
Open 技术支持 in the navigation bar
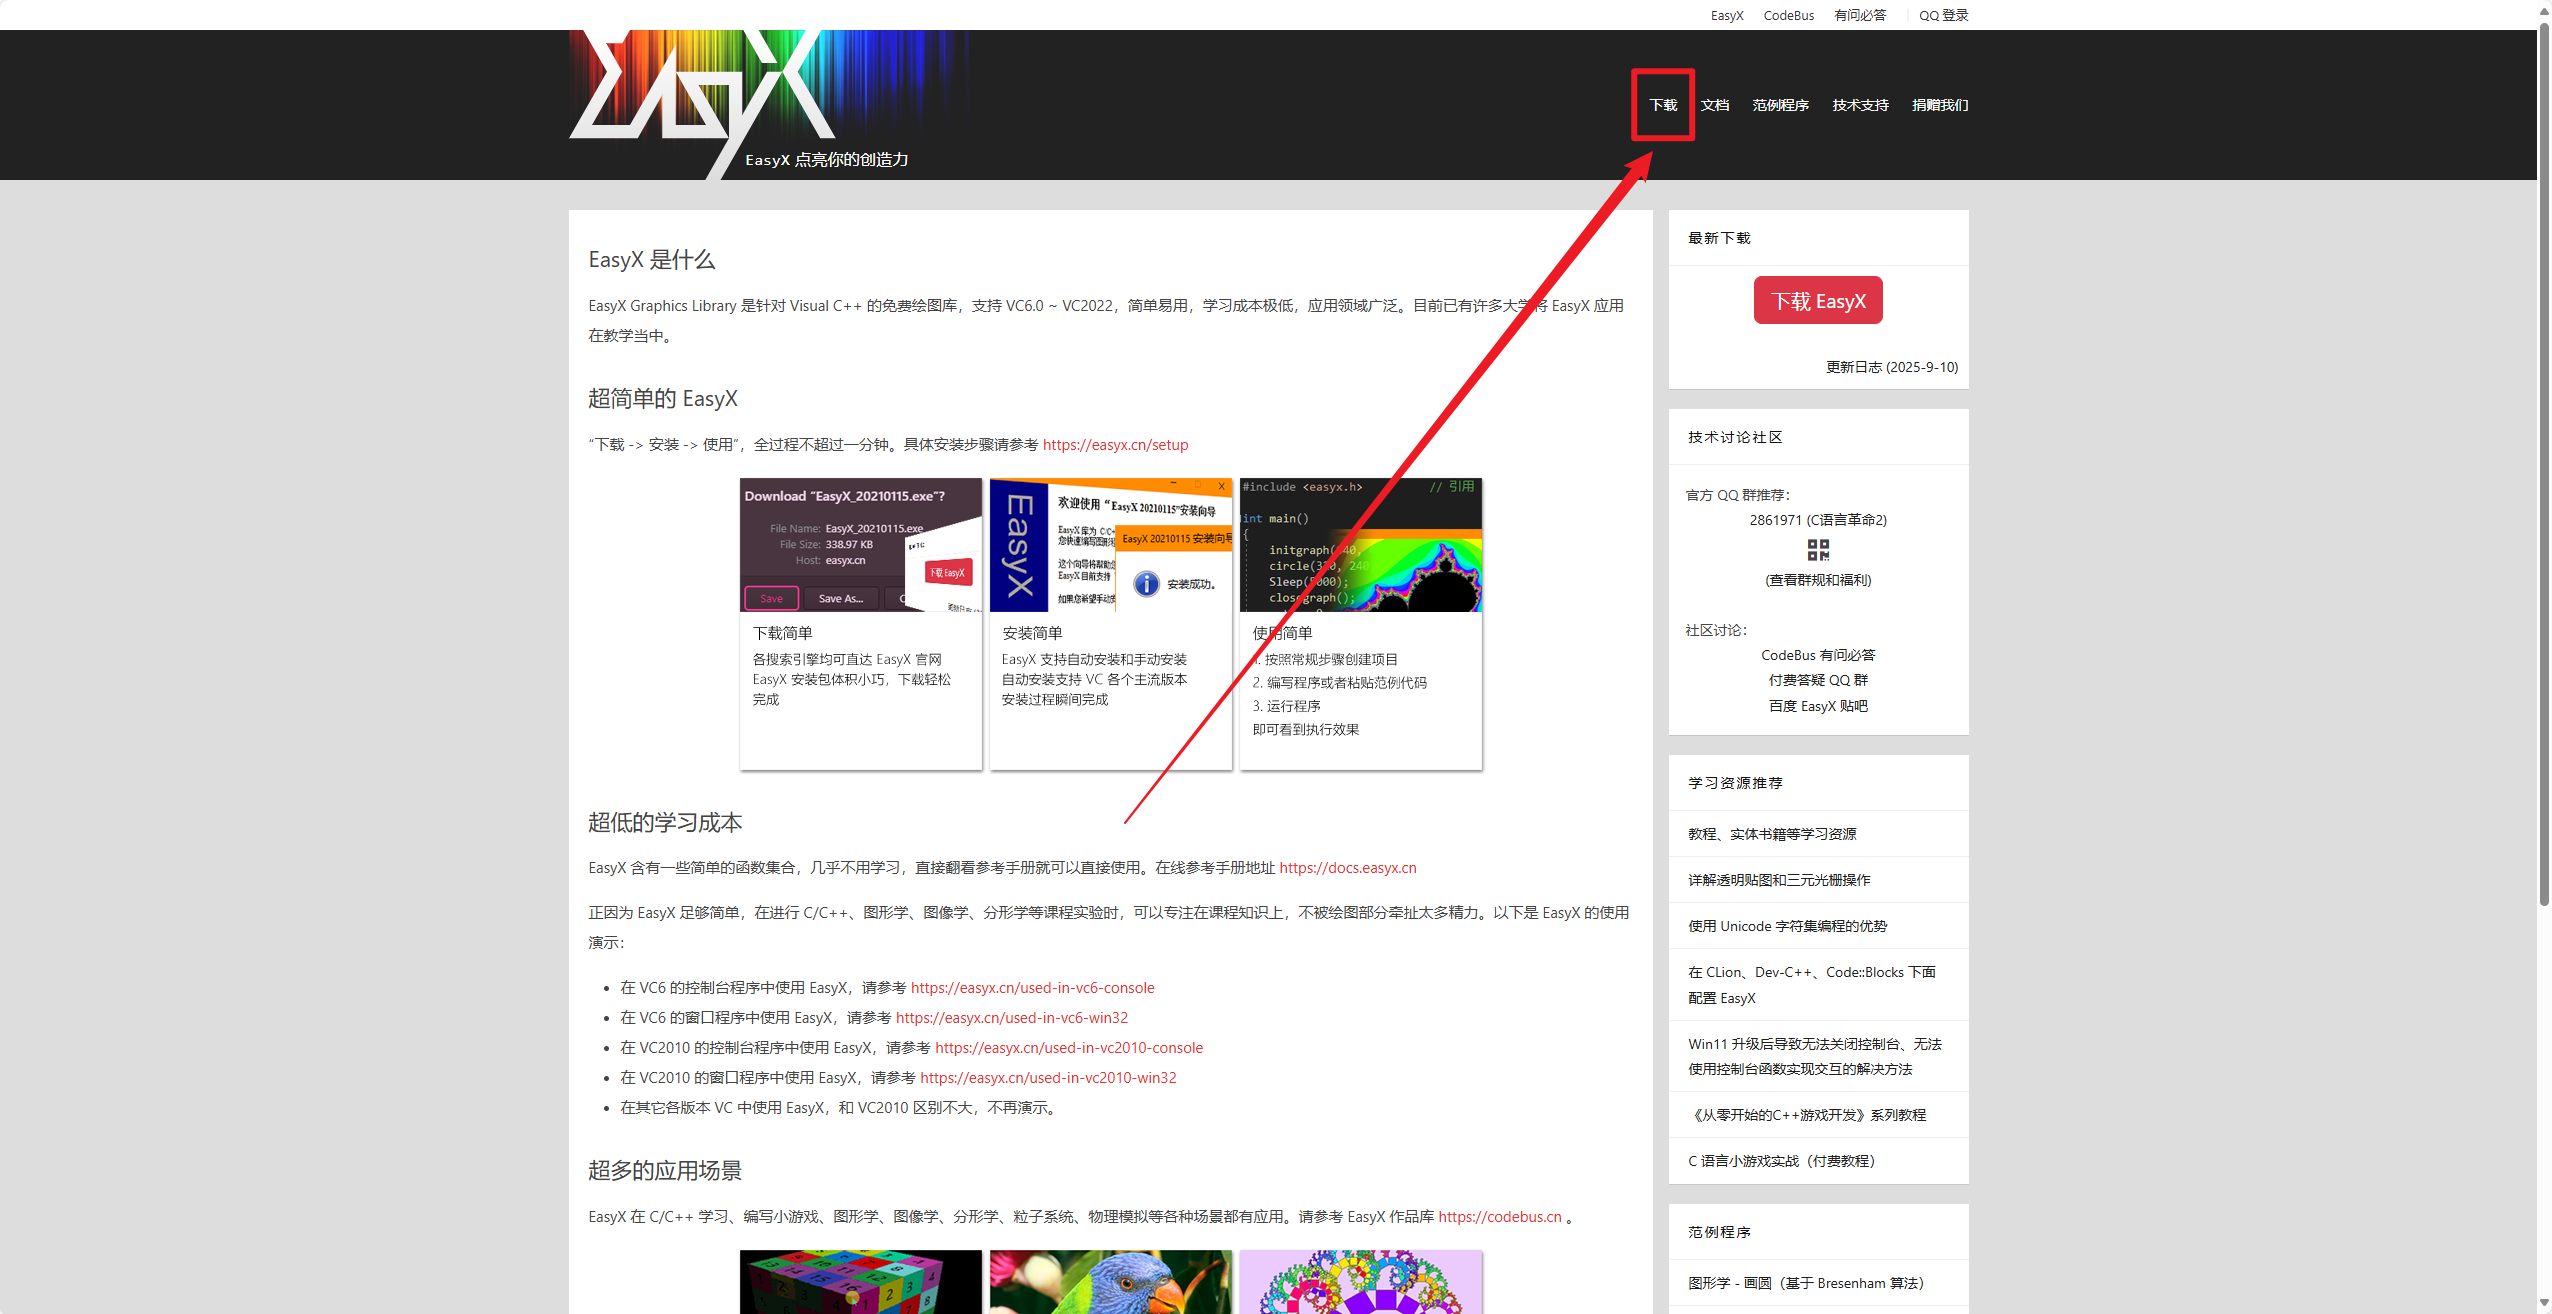(1860, 105)
